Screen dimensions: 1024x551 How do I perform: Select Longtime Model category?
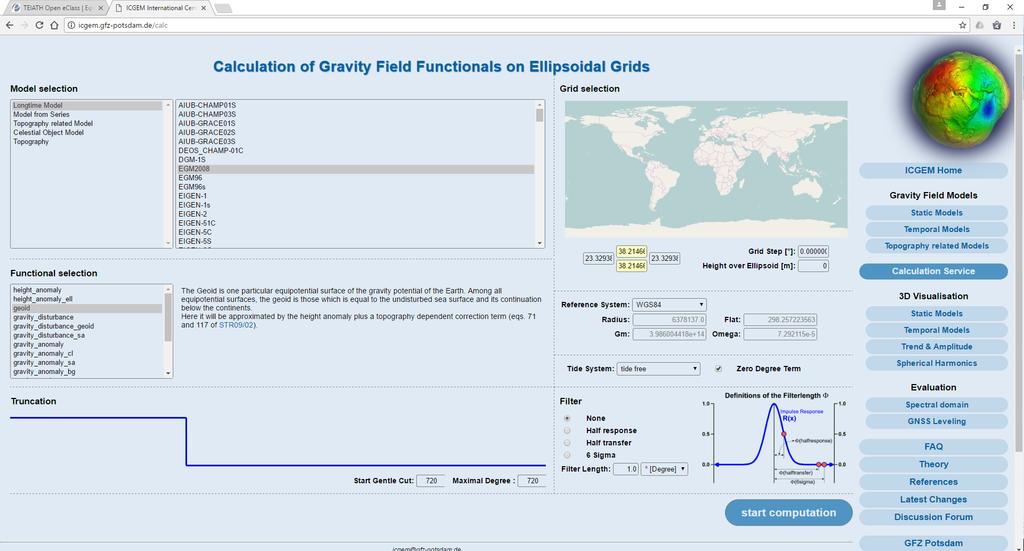tap(87, 105)
